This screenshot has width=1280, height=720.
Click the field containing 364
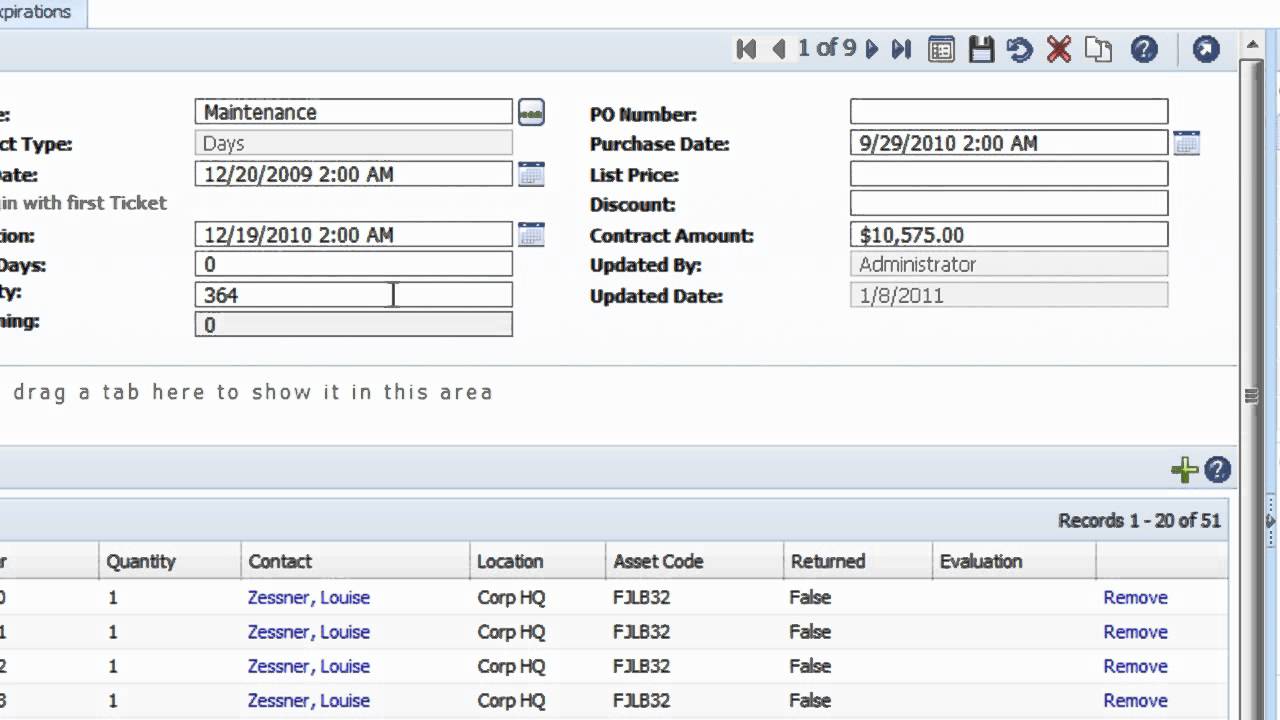(x=354, y=295)
